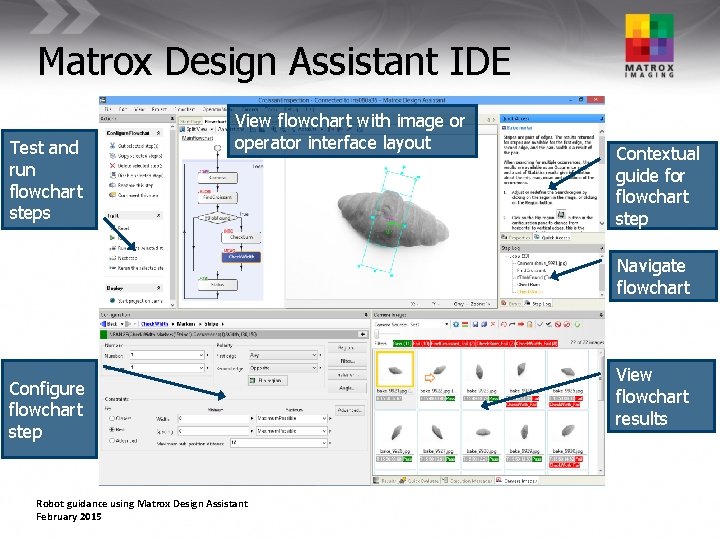Click the red-yellow flag icon beside the gear
The width and height of the screenshot is (720, 540).
[465, 324]
